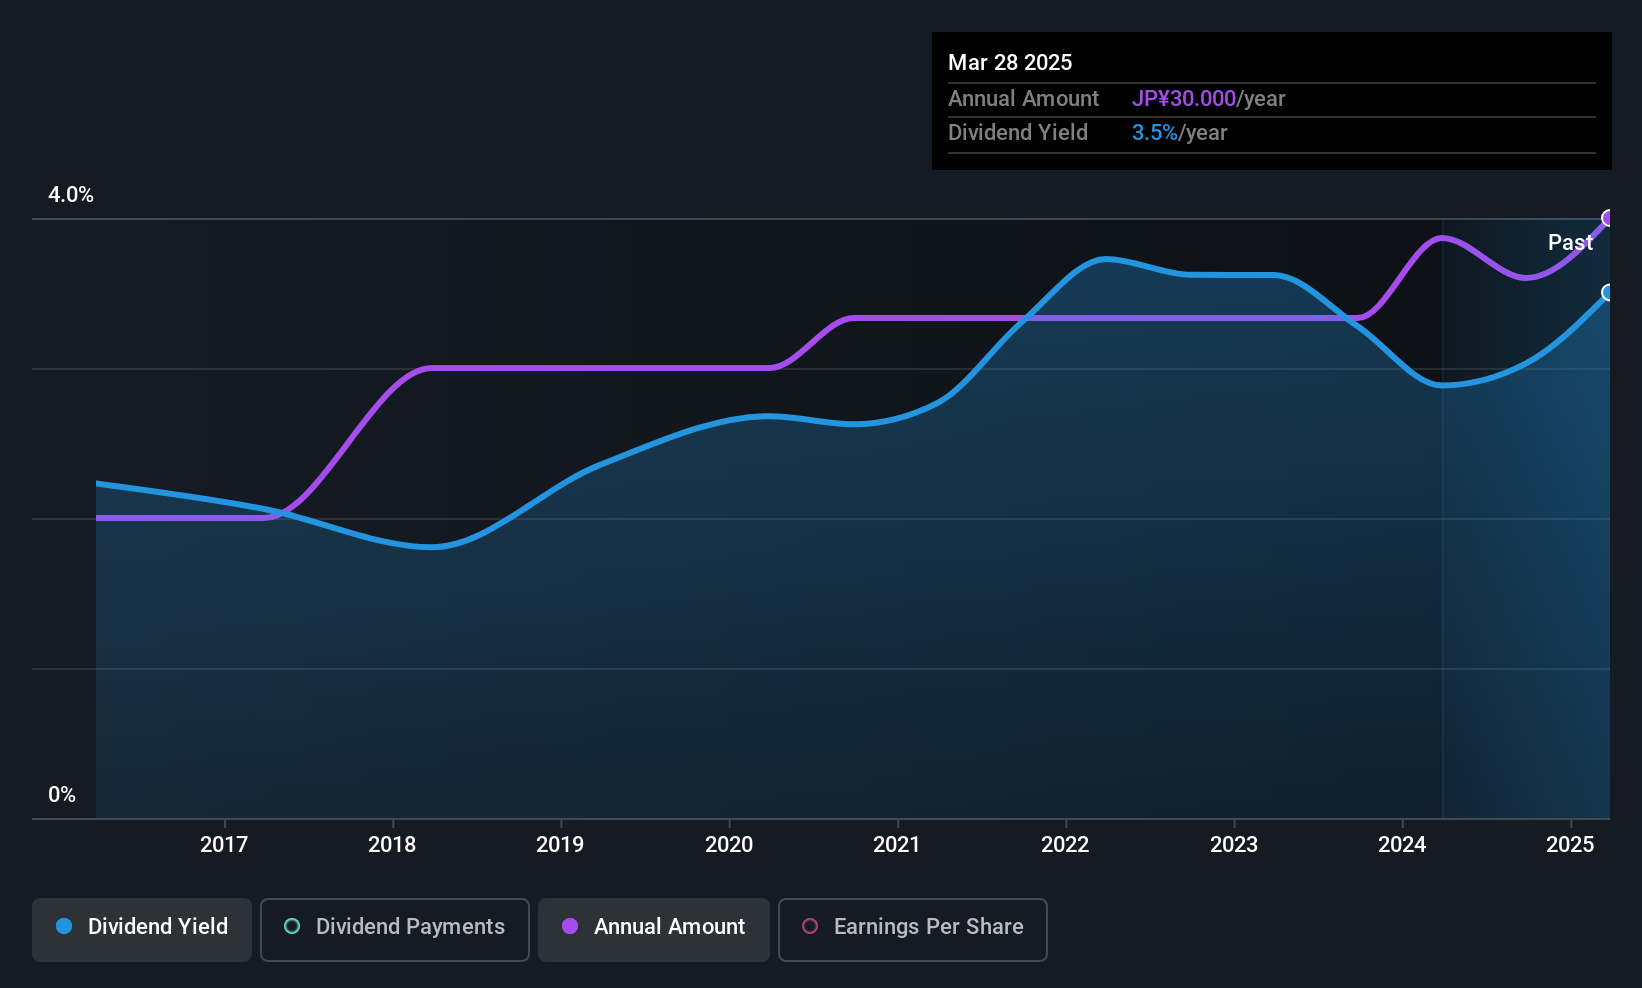The height and width of the screenshot is (988, 1642).
Task: Select the blue end marker on Dividend Yield line
Action: tap(1608, 293)
